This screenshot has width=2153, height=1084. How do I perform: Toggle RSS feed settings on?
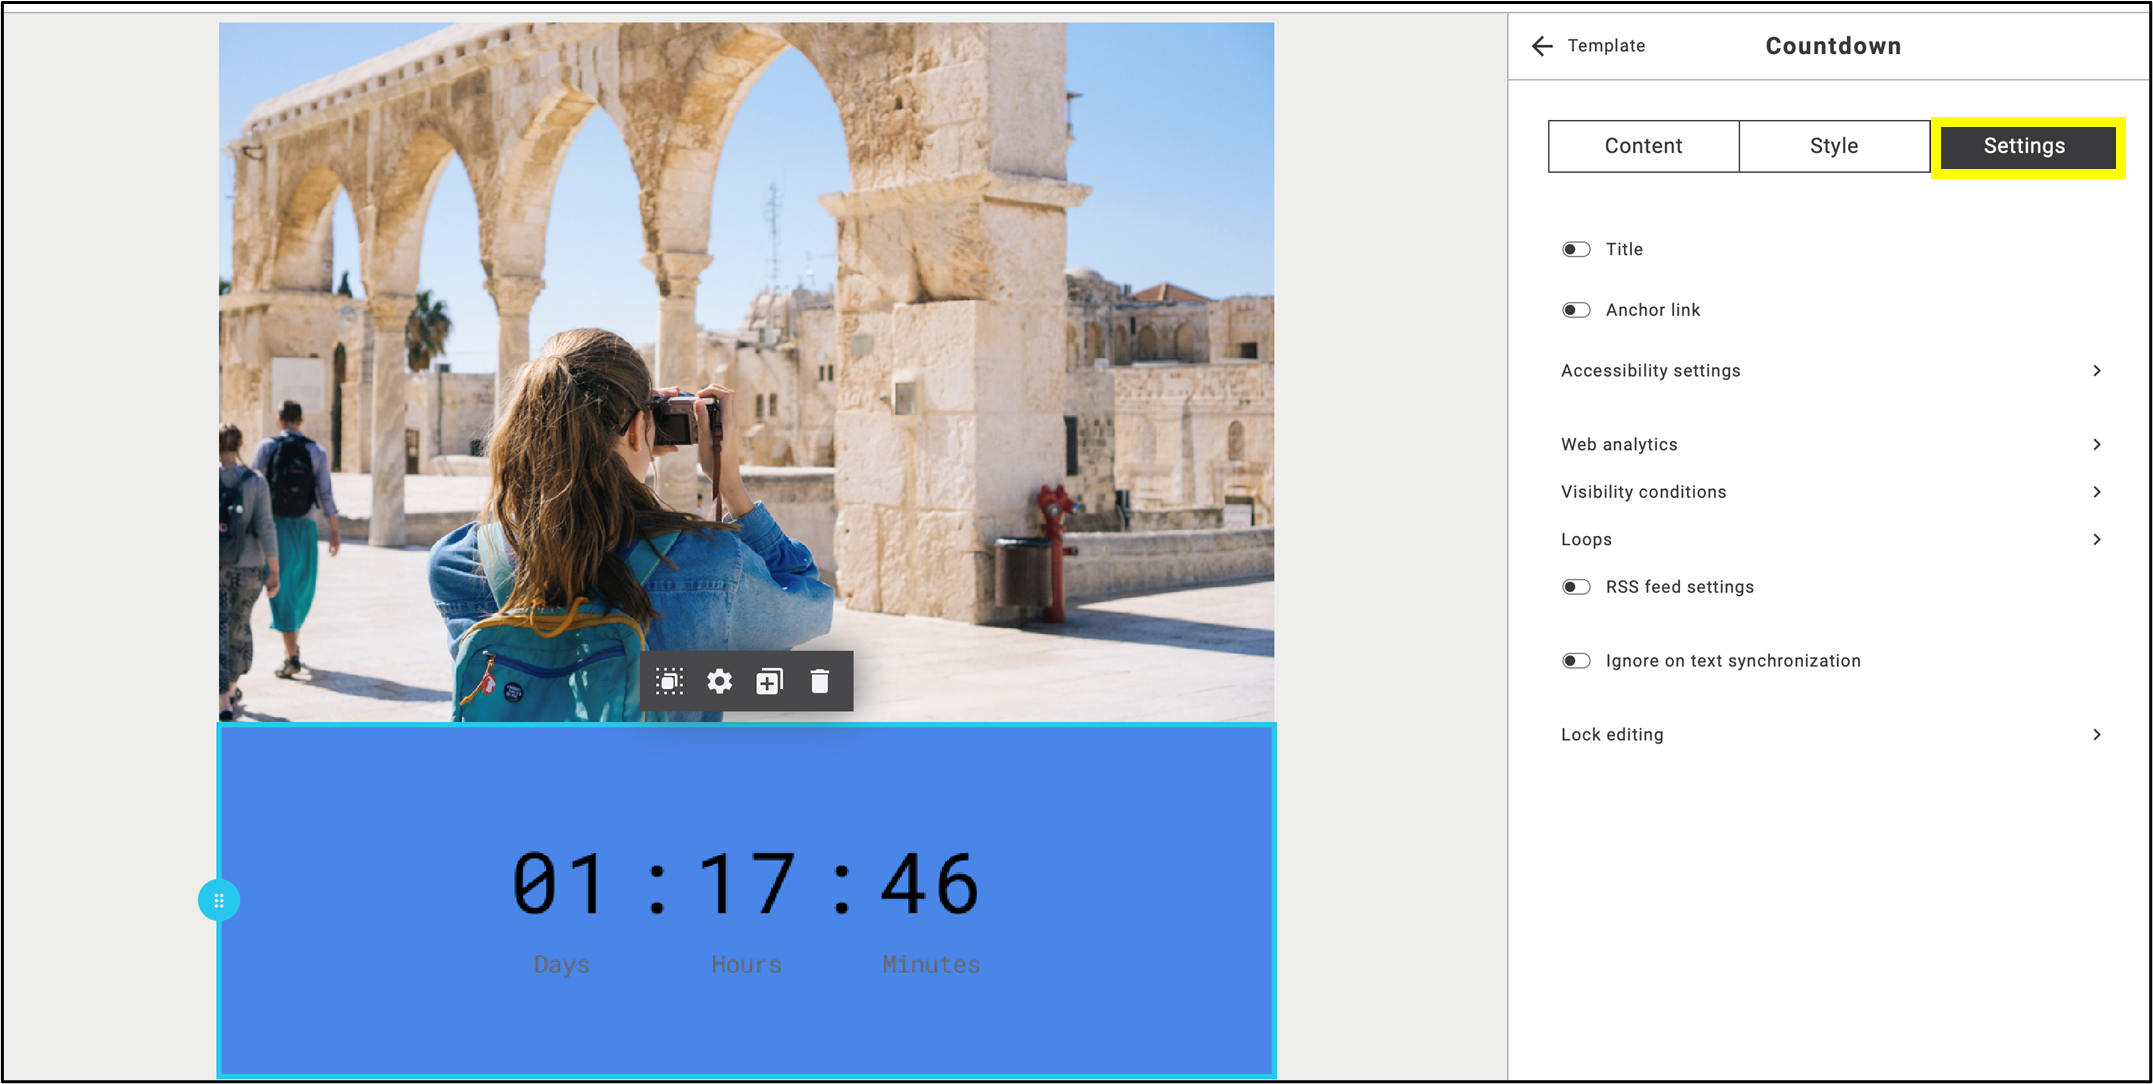pyautogui.click(x=1576, y=587)
